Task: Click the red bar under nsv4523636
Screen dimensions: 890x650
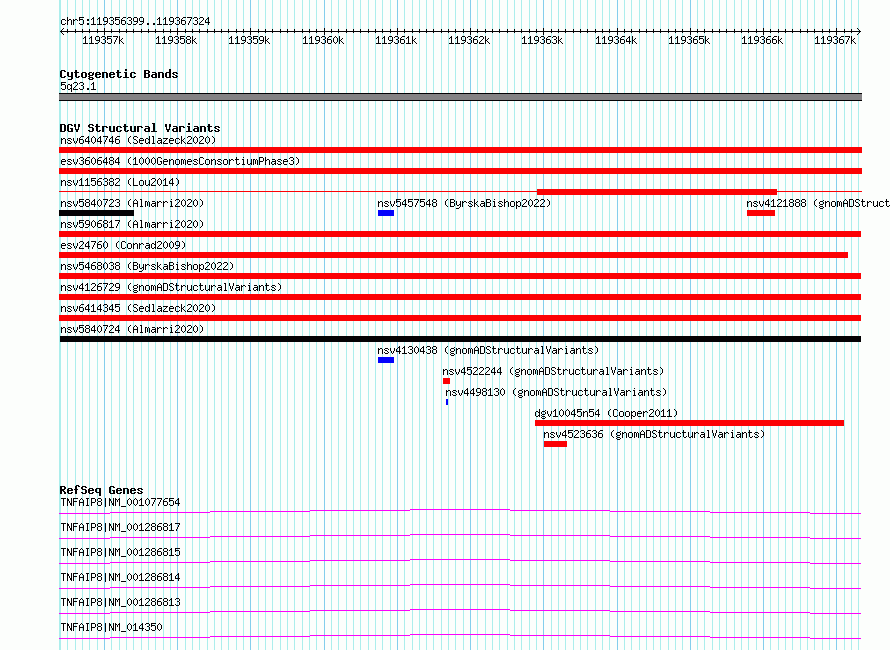Action: 555,444
